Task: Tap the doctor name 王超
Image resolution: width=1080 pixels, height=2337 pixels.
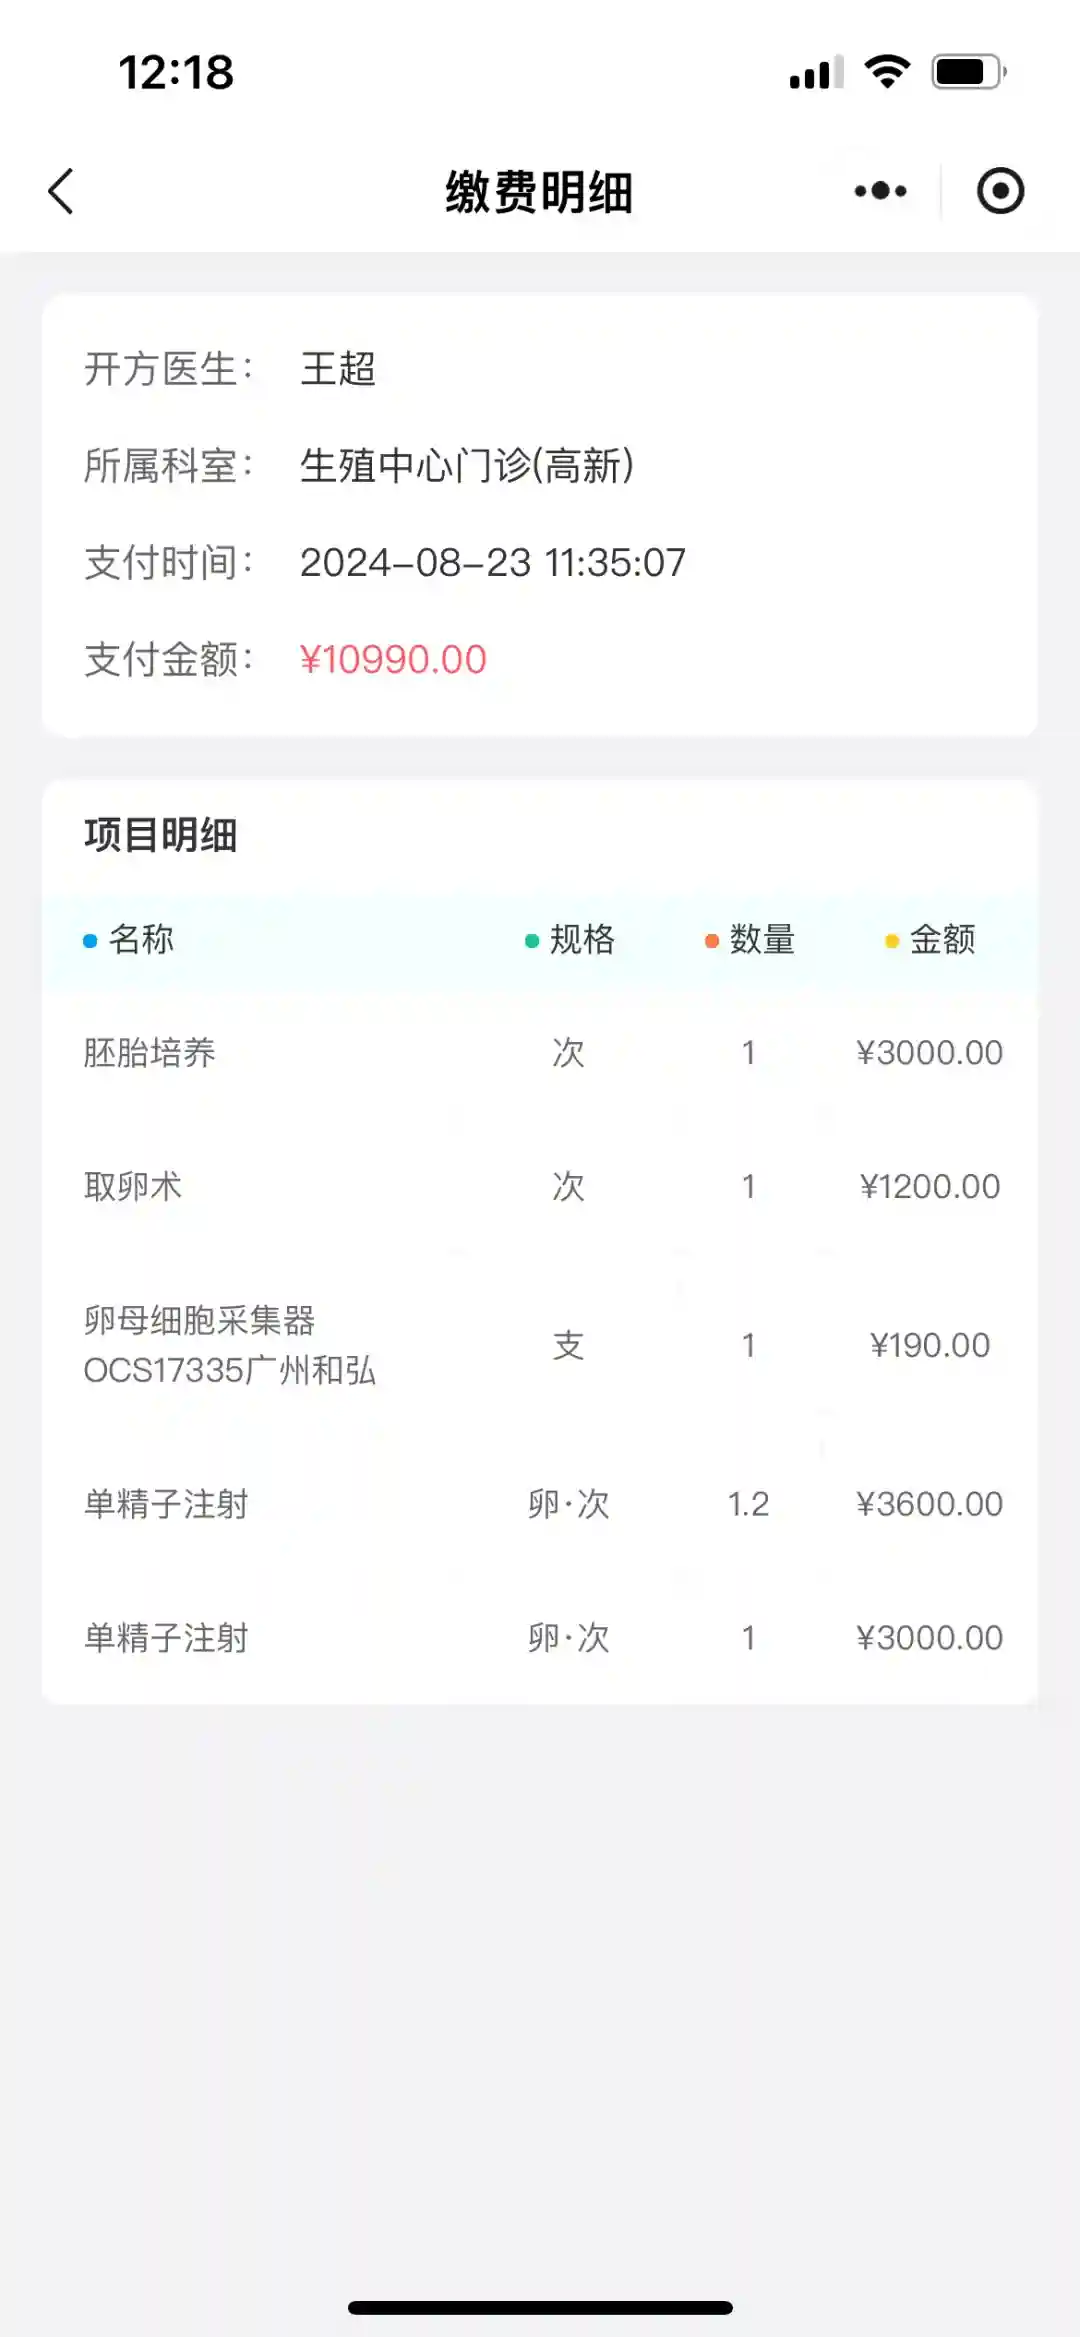Action: click(338, 369)
